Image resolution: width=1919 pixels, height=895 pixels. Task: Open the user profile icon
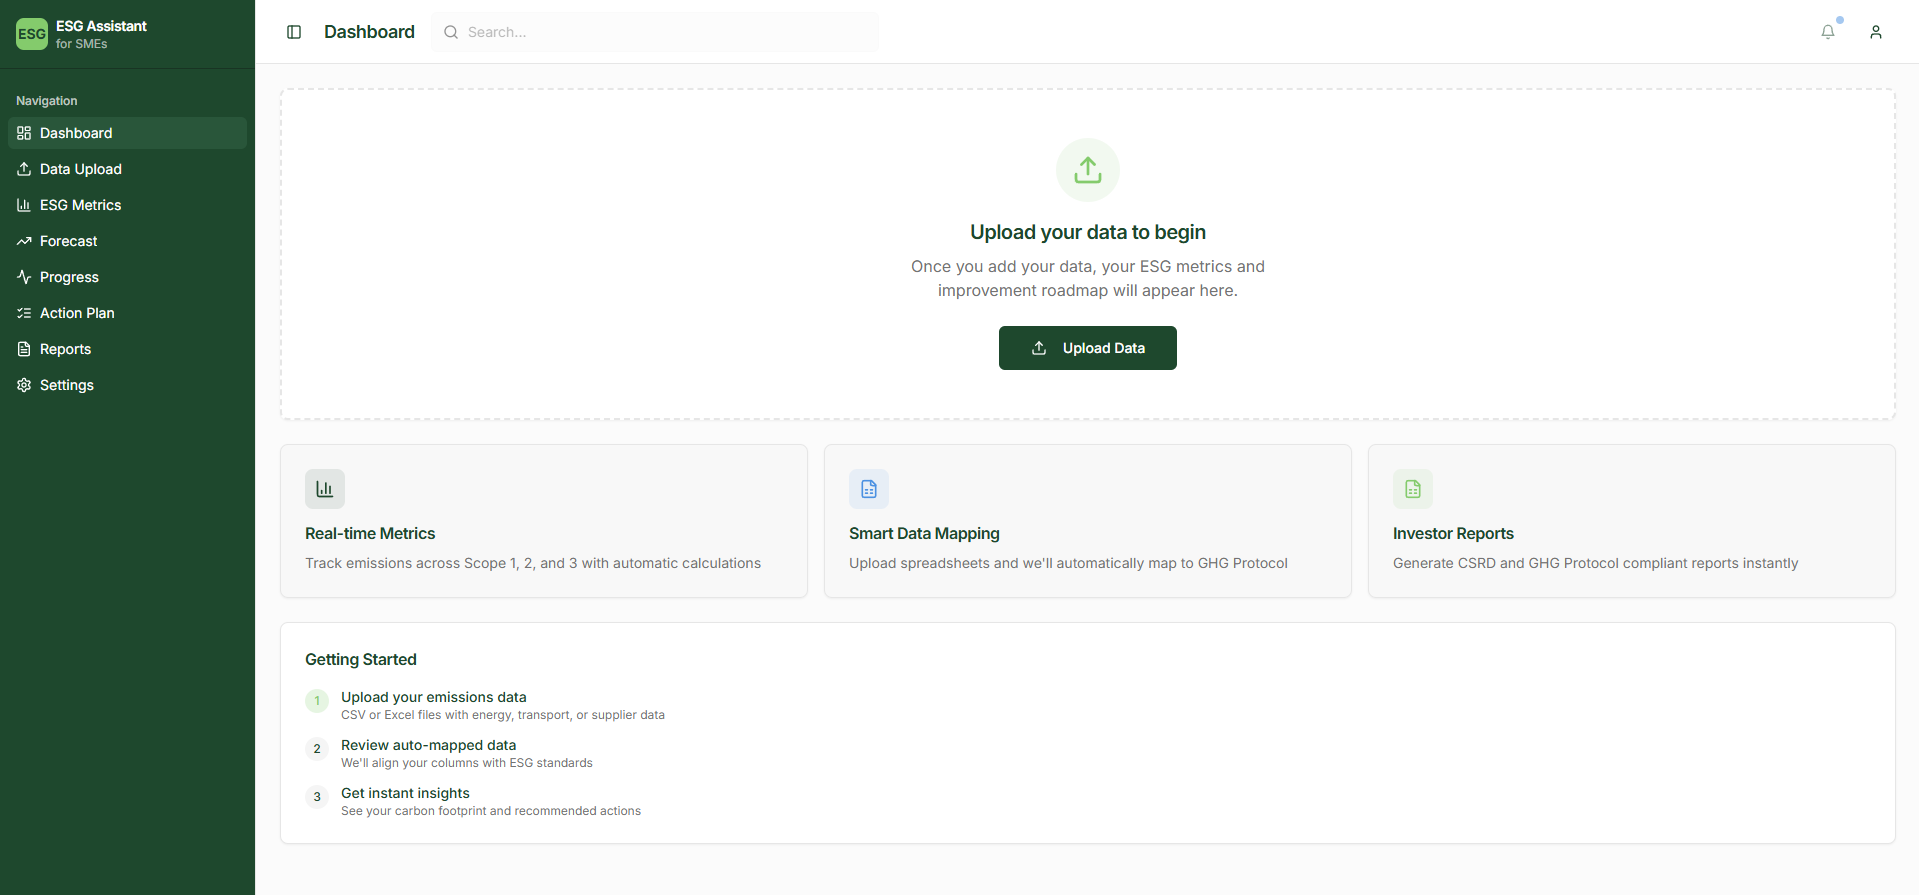pyautogui.click(x=1876, y=32)
